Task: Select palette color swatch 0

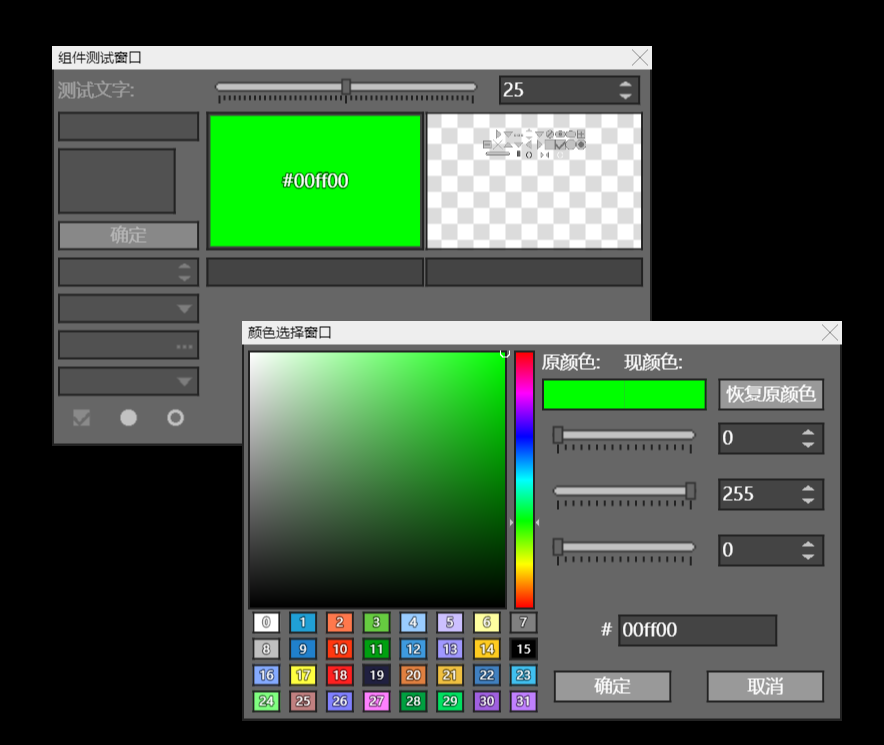Action: [266, 622]
